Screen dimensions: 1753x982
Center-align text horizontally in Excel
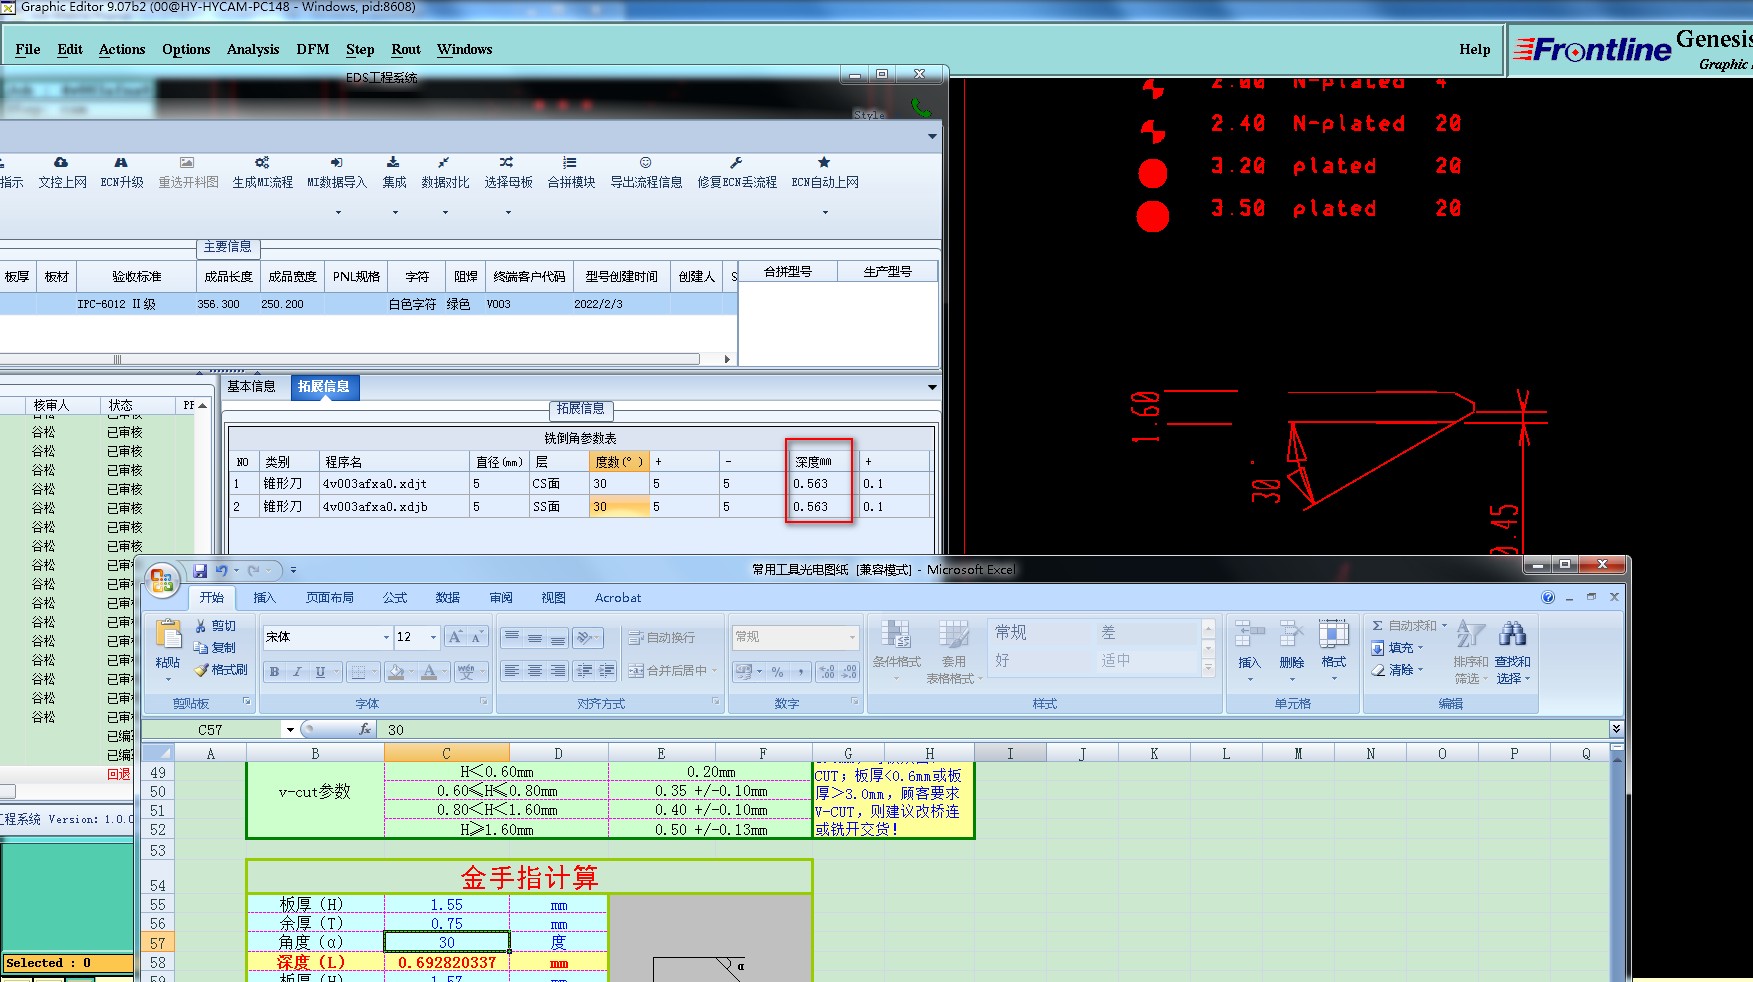coord(535,671)
